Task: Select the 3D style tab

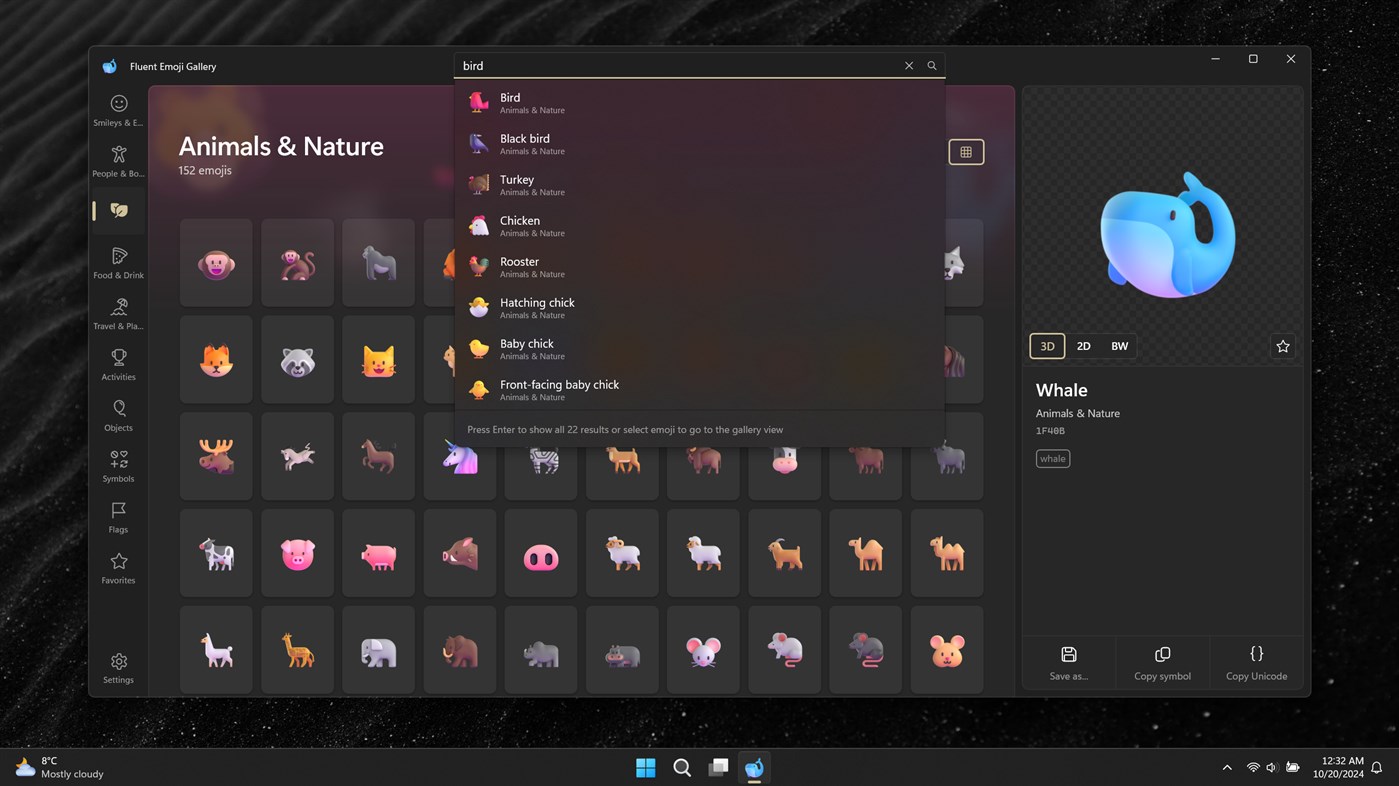Action: click(1046, 345)
